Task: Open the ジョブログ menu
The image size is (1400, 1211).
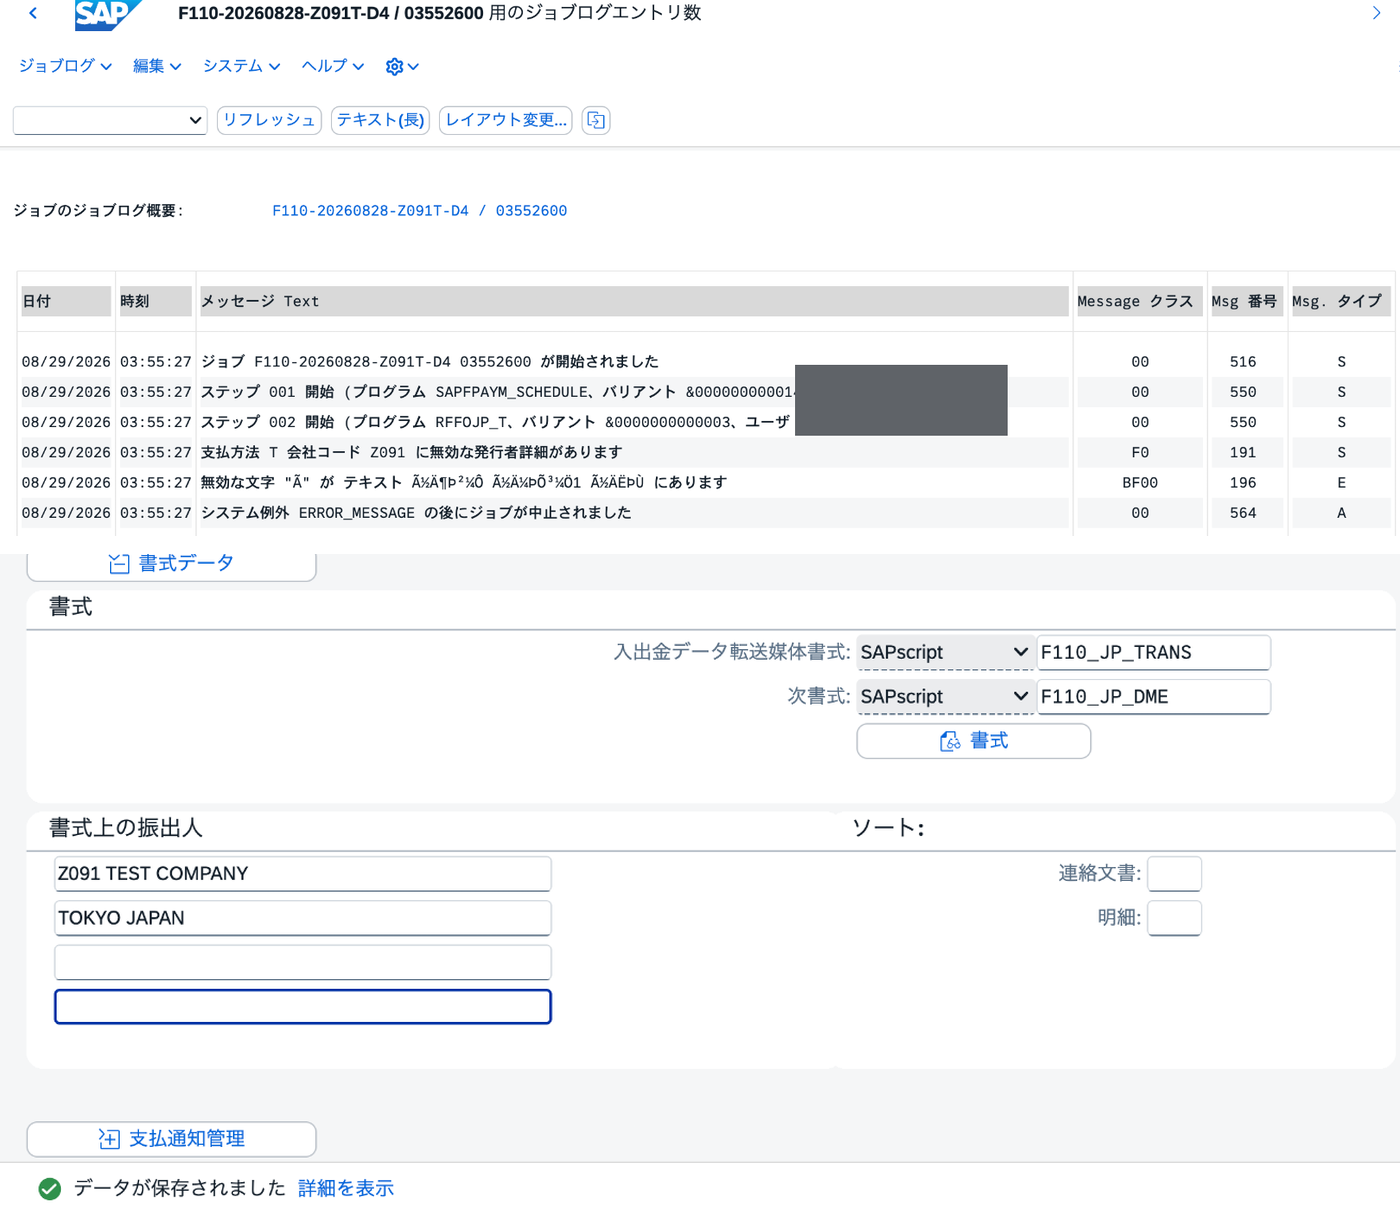Action: 65,66
